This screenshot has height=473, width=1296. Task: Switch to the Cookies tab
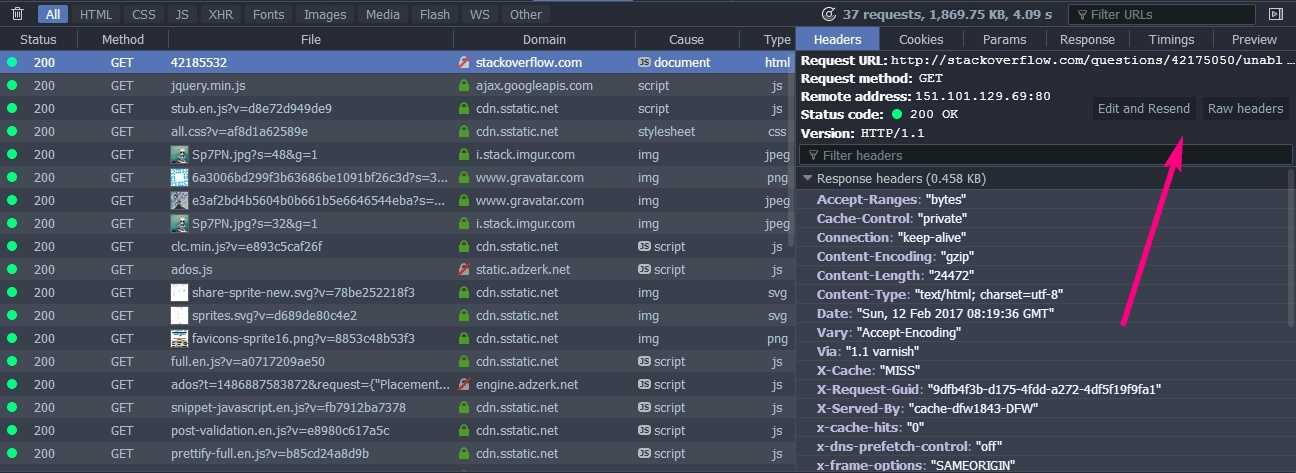click(x=920, y=40)
